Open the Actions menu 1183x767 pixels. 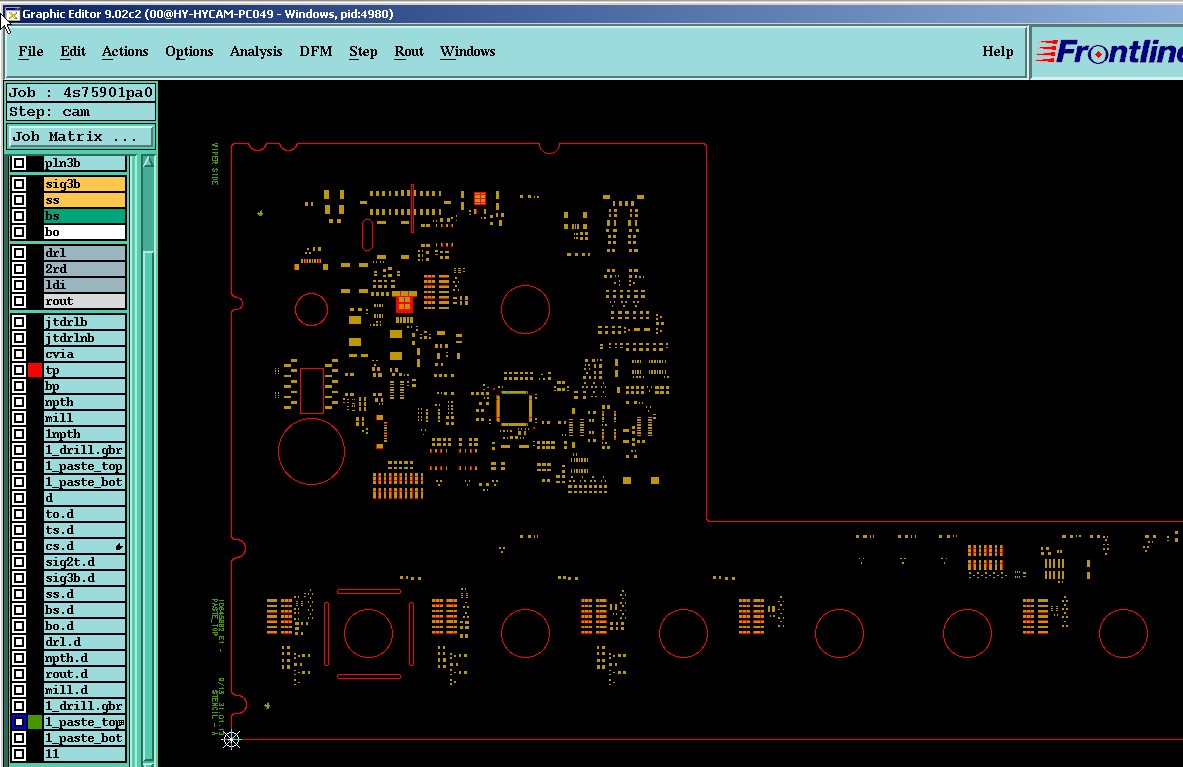[x=125, y=51]
